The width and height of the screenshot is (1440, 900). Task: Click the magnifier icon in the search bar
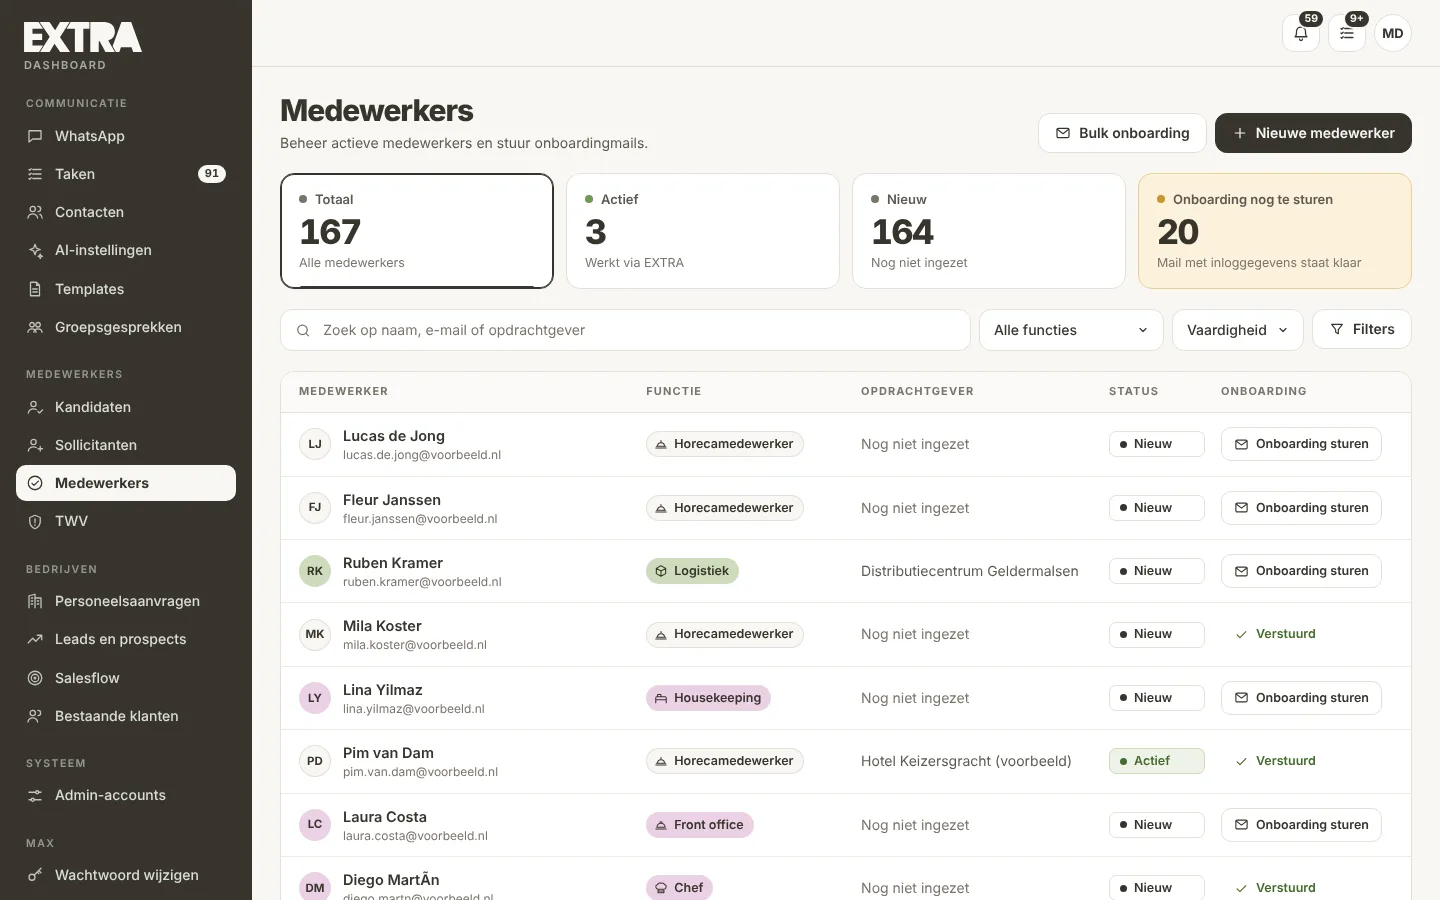coord(303,330)
